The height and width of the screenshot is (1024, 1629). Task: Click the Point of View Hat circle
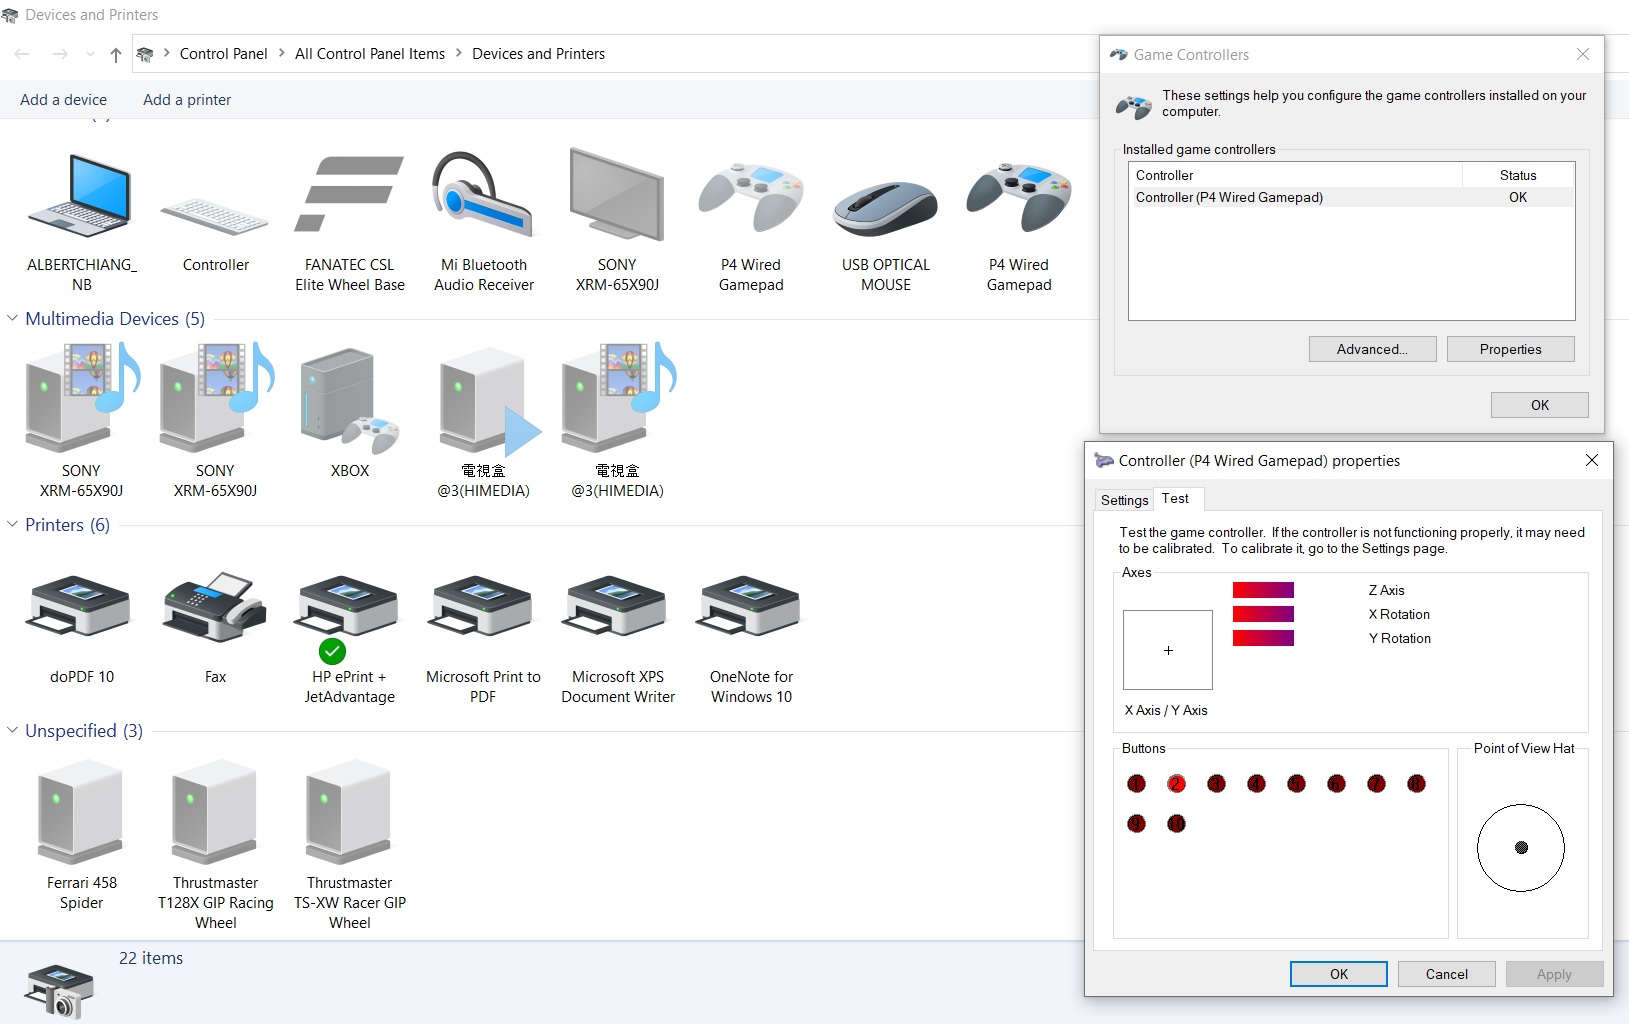(1520, 848)
